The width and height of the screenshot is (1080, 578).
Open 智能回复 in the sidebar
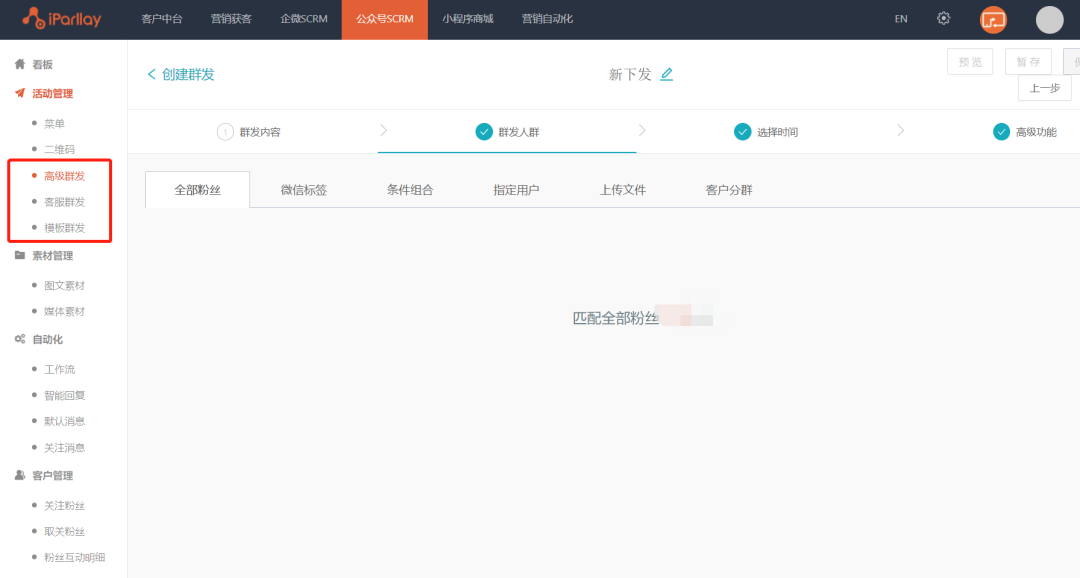(x=65, y=395)
